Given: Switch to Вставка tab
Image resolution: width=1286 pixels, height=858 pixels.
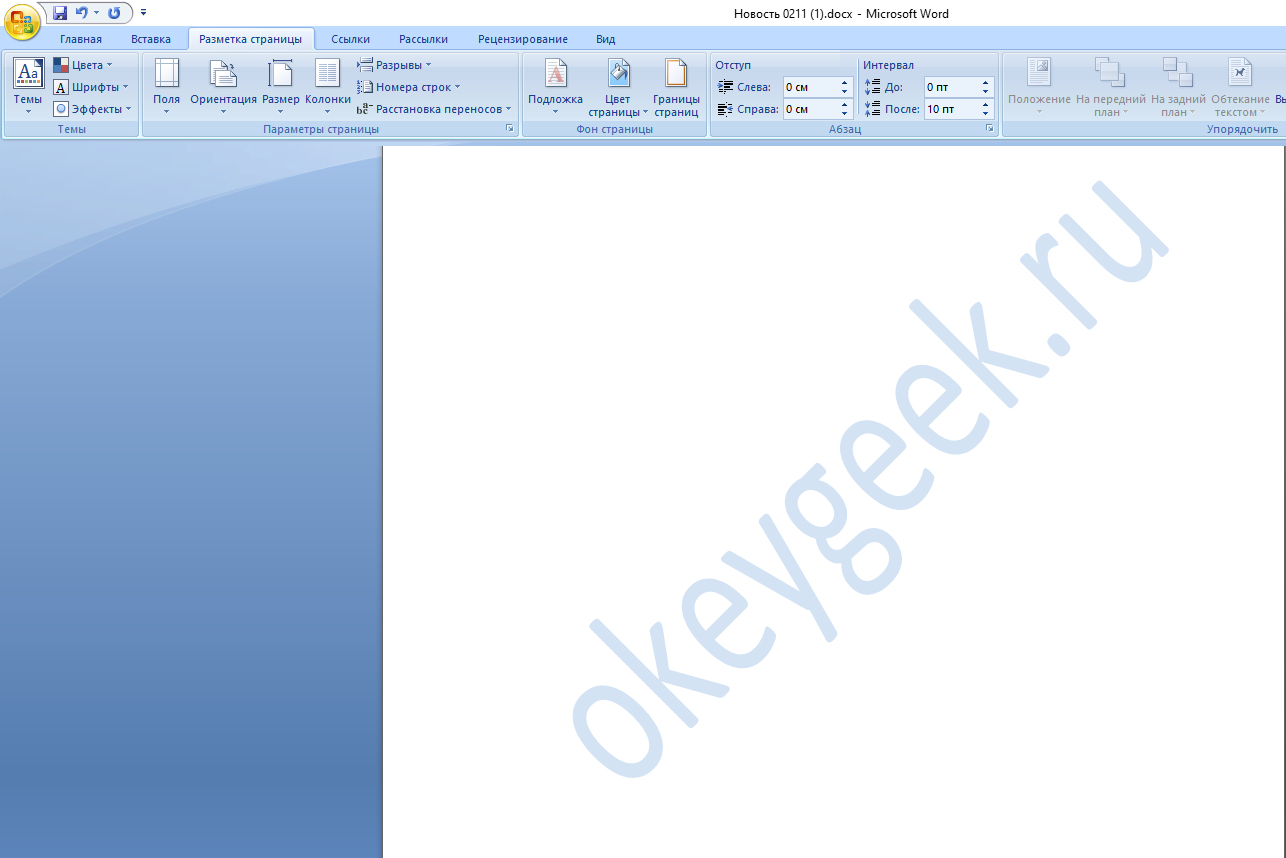Looking at the screenshot, I should coord(151,39).
